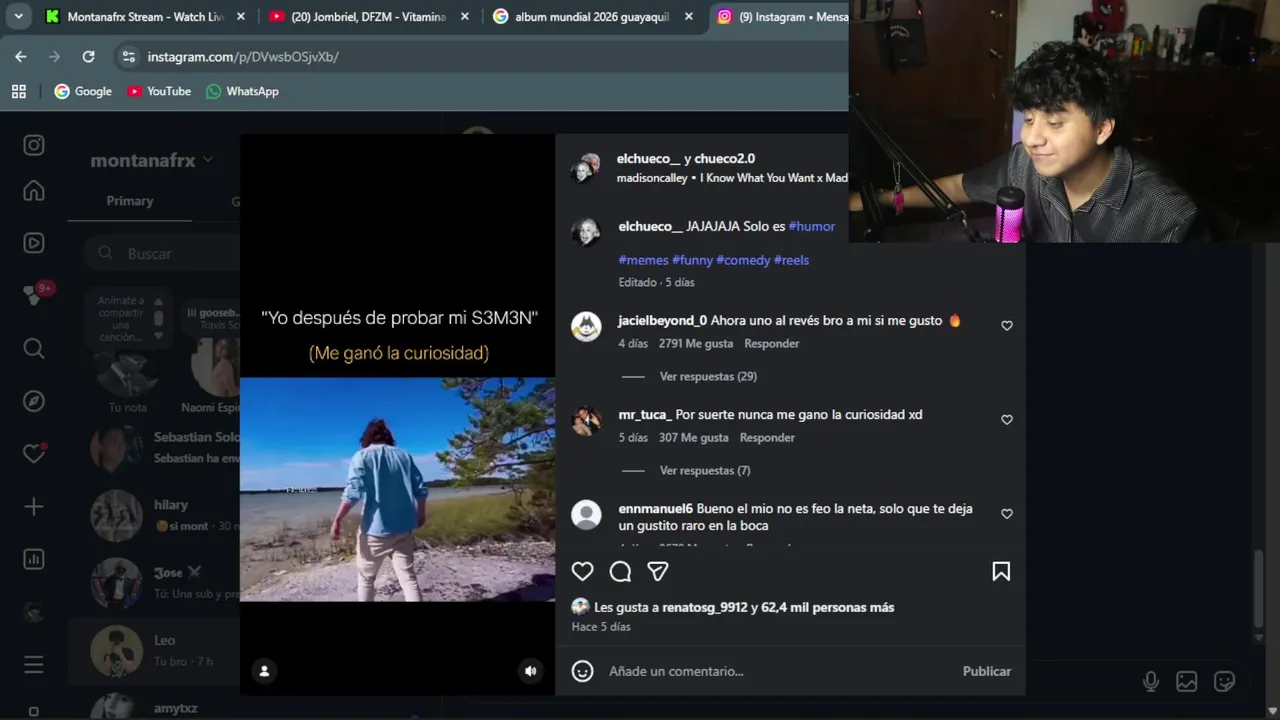Click the Buscar search field

tap(162, 254)
